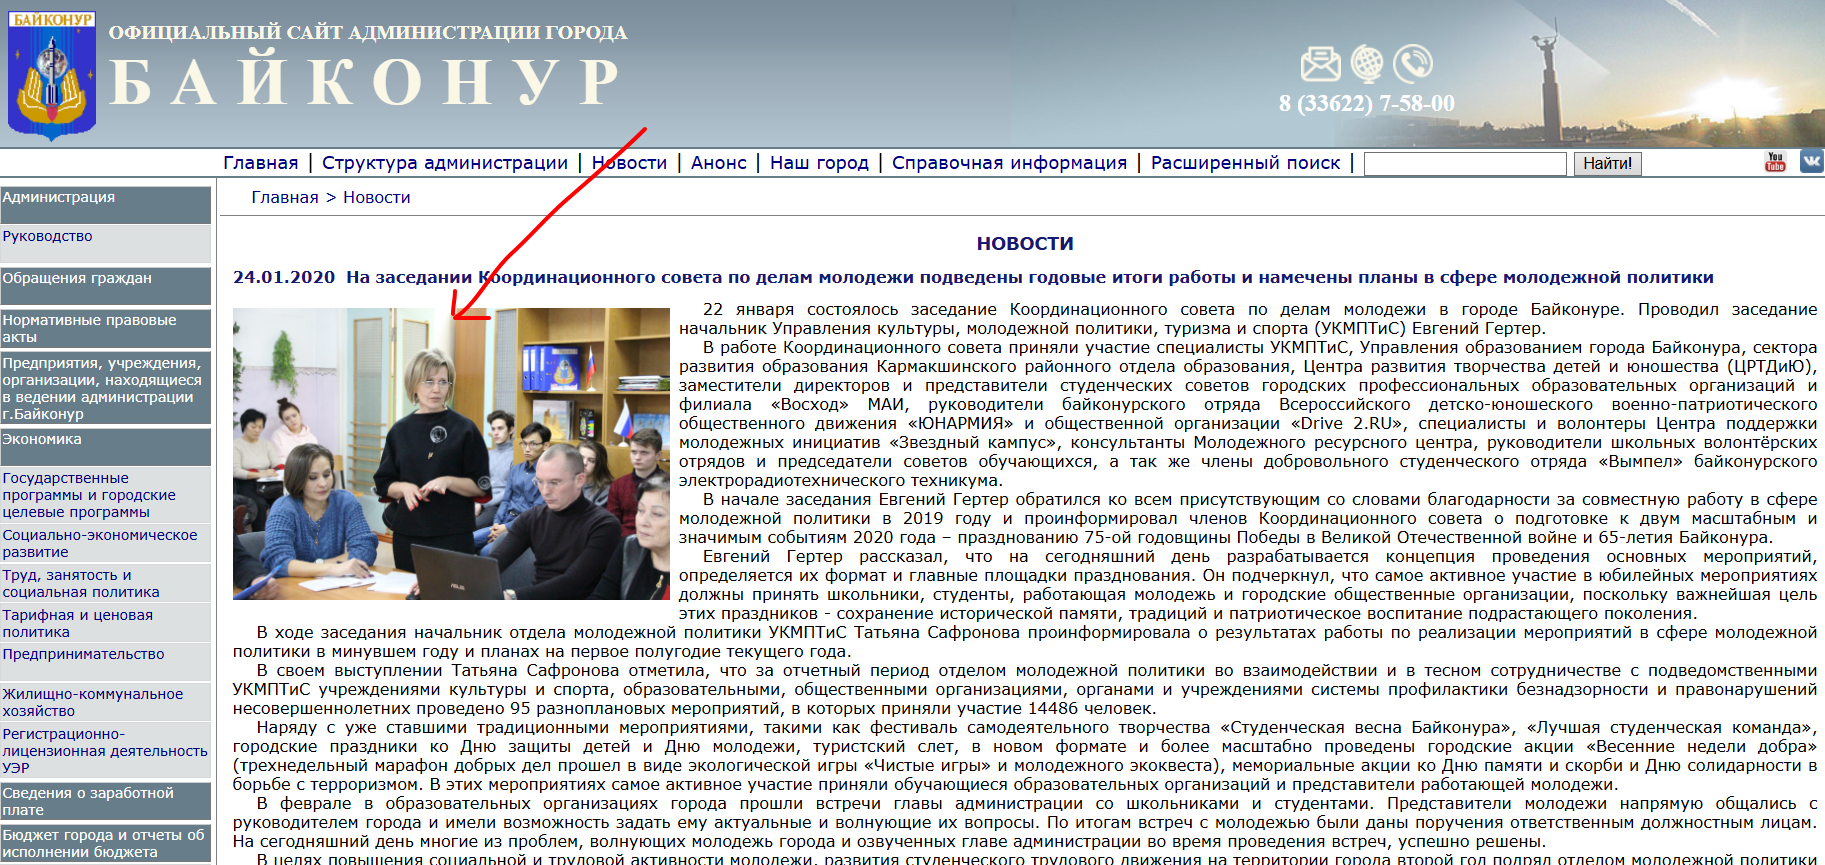Select Справочная информация in the navigation bar
Viewport: 1825px width, 865px height.
click(1009, 163)
